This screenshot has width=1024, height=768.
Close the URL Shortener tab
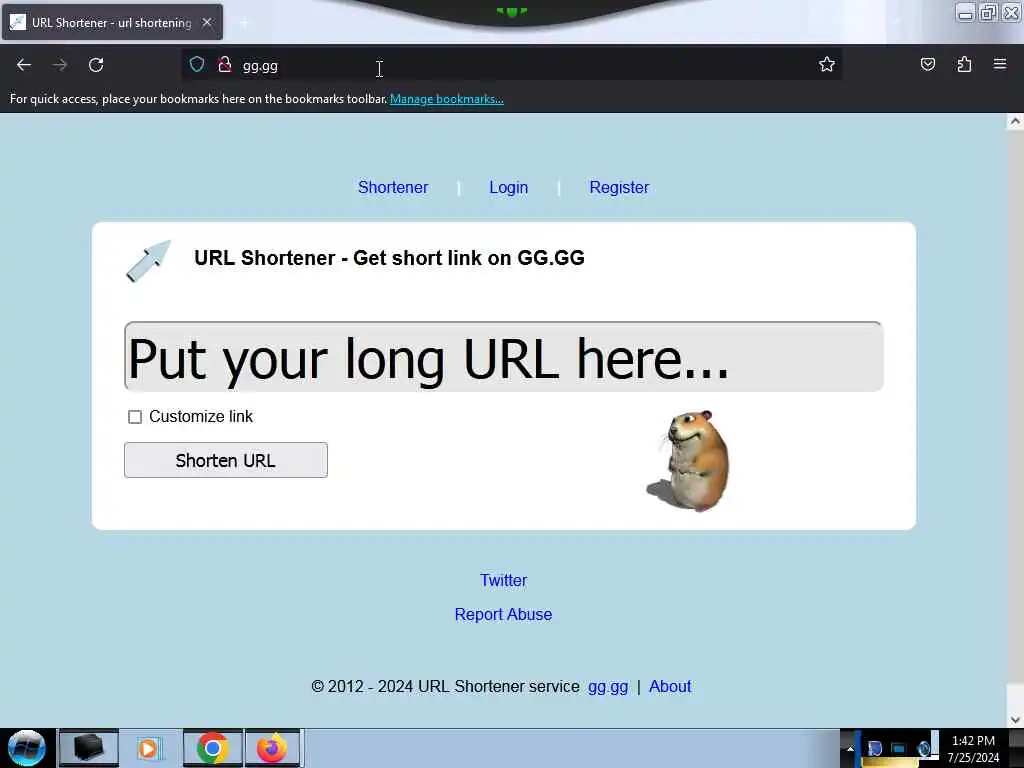tap(207, 22)
